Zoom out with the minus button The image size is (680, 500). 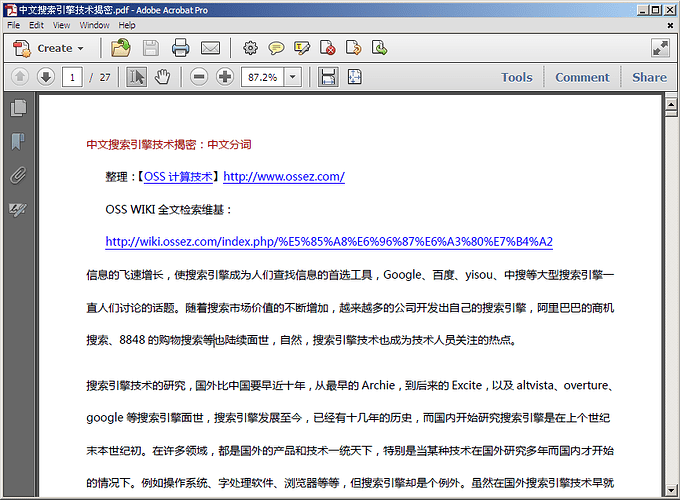tap(199, 77)
